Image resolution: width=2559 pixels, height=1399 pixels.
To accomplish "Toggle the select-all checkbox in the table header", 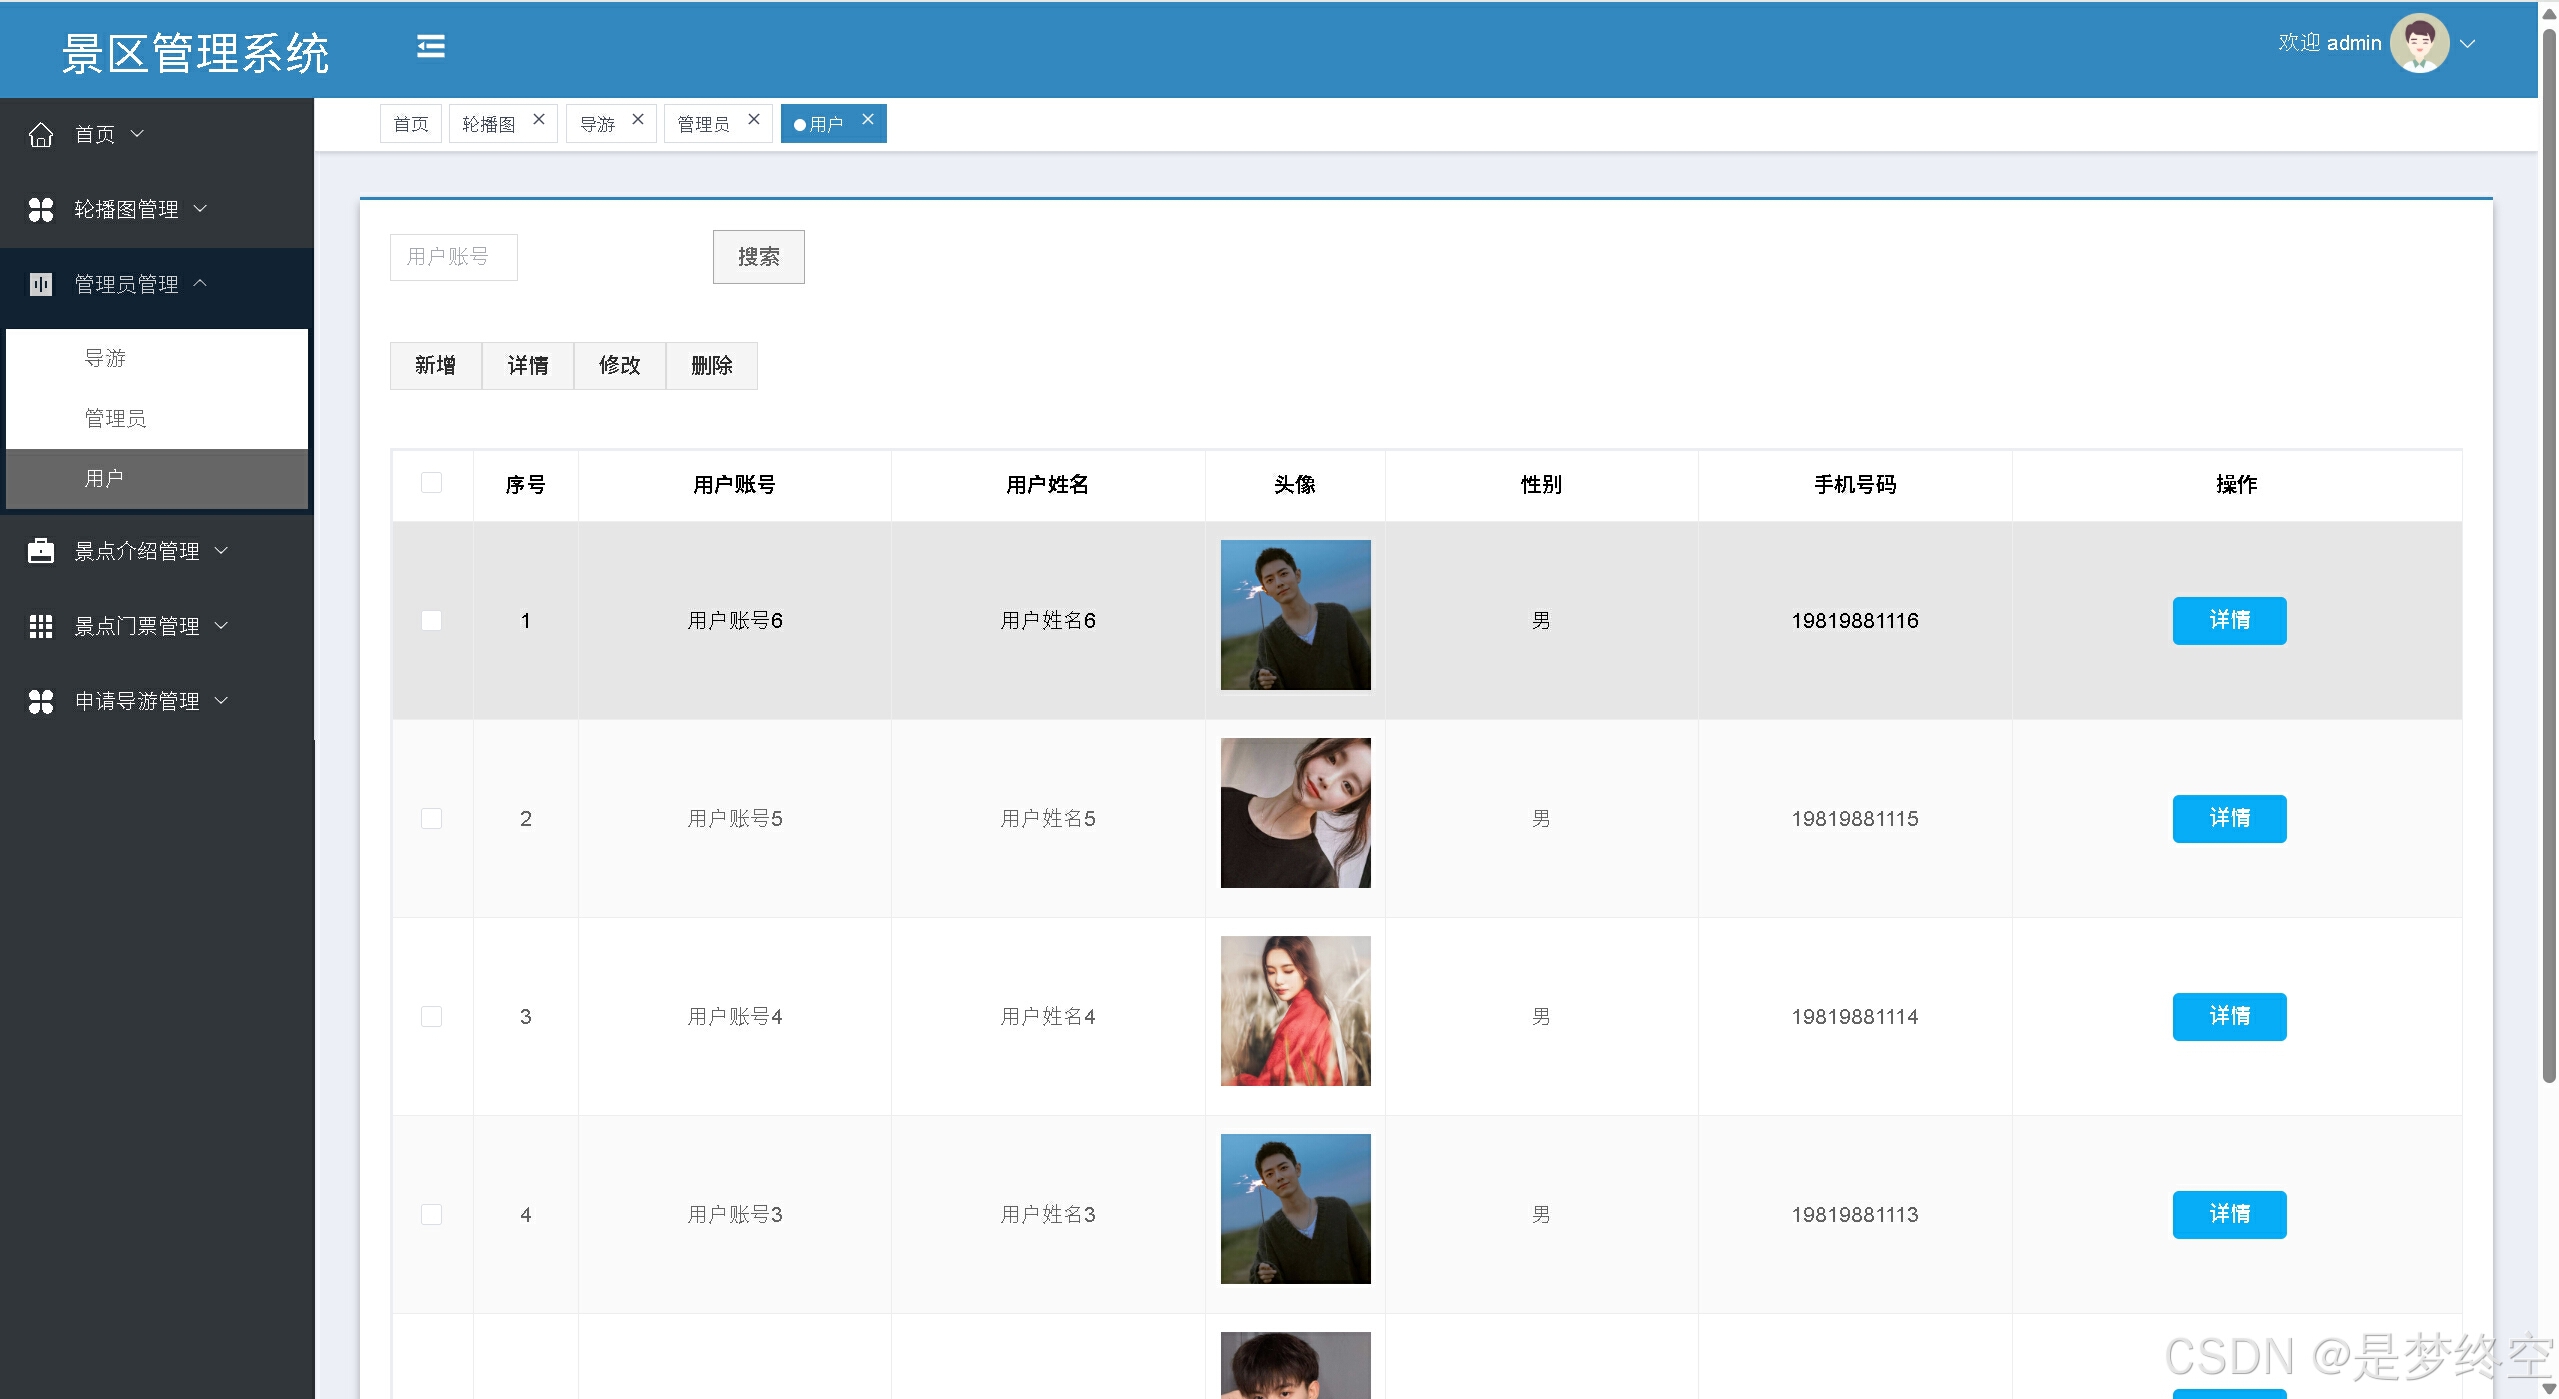I will (431, 483).
